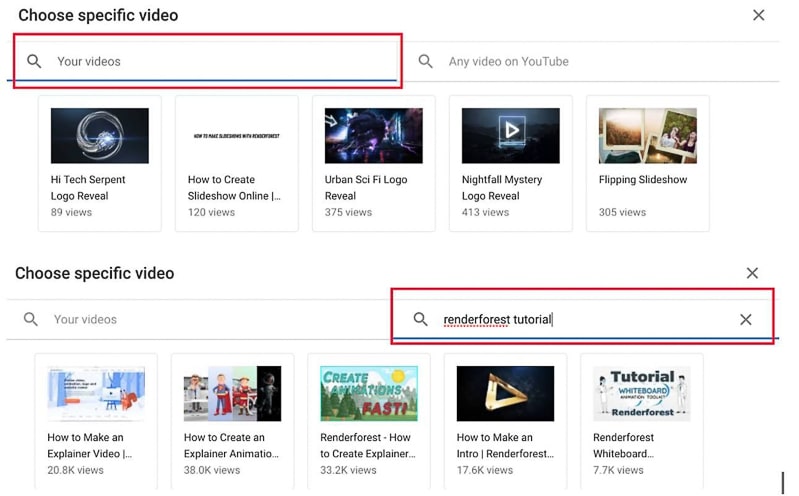Click the '38.0K views' count
The image size is (799, 496).
tap(212, 471)
